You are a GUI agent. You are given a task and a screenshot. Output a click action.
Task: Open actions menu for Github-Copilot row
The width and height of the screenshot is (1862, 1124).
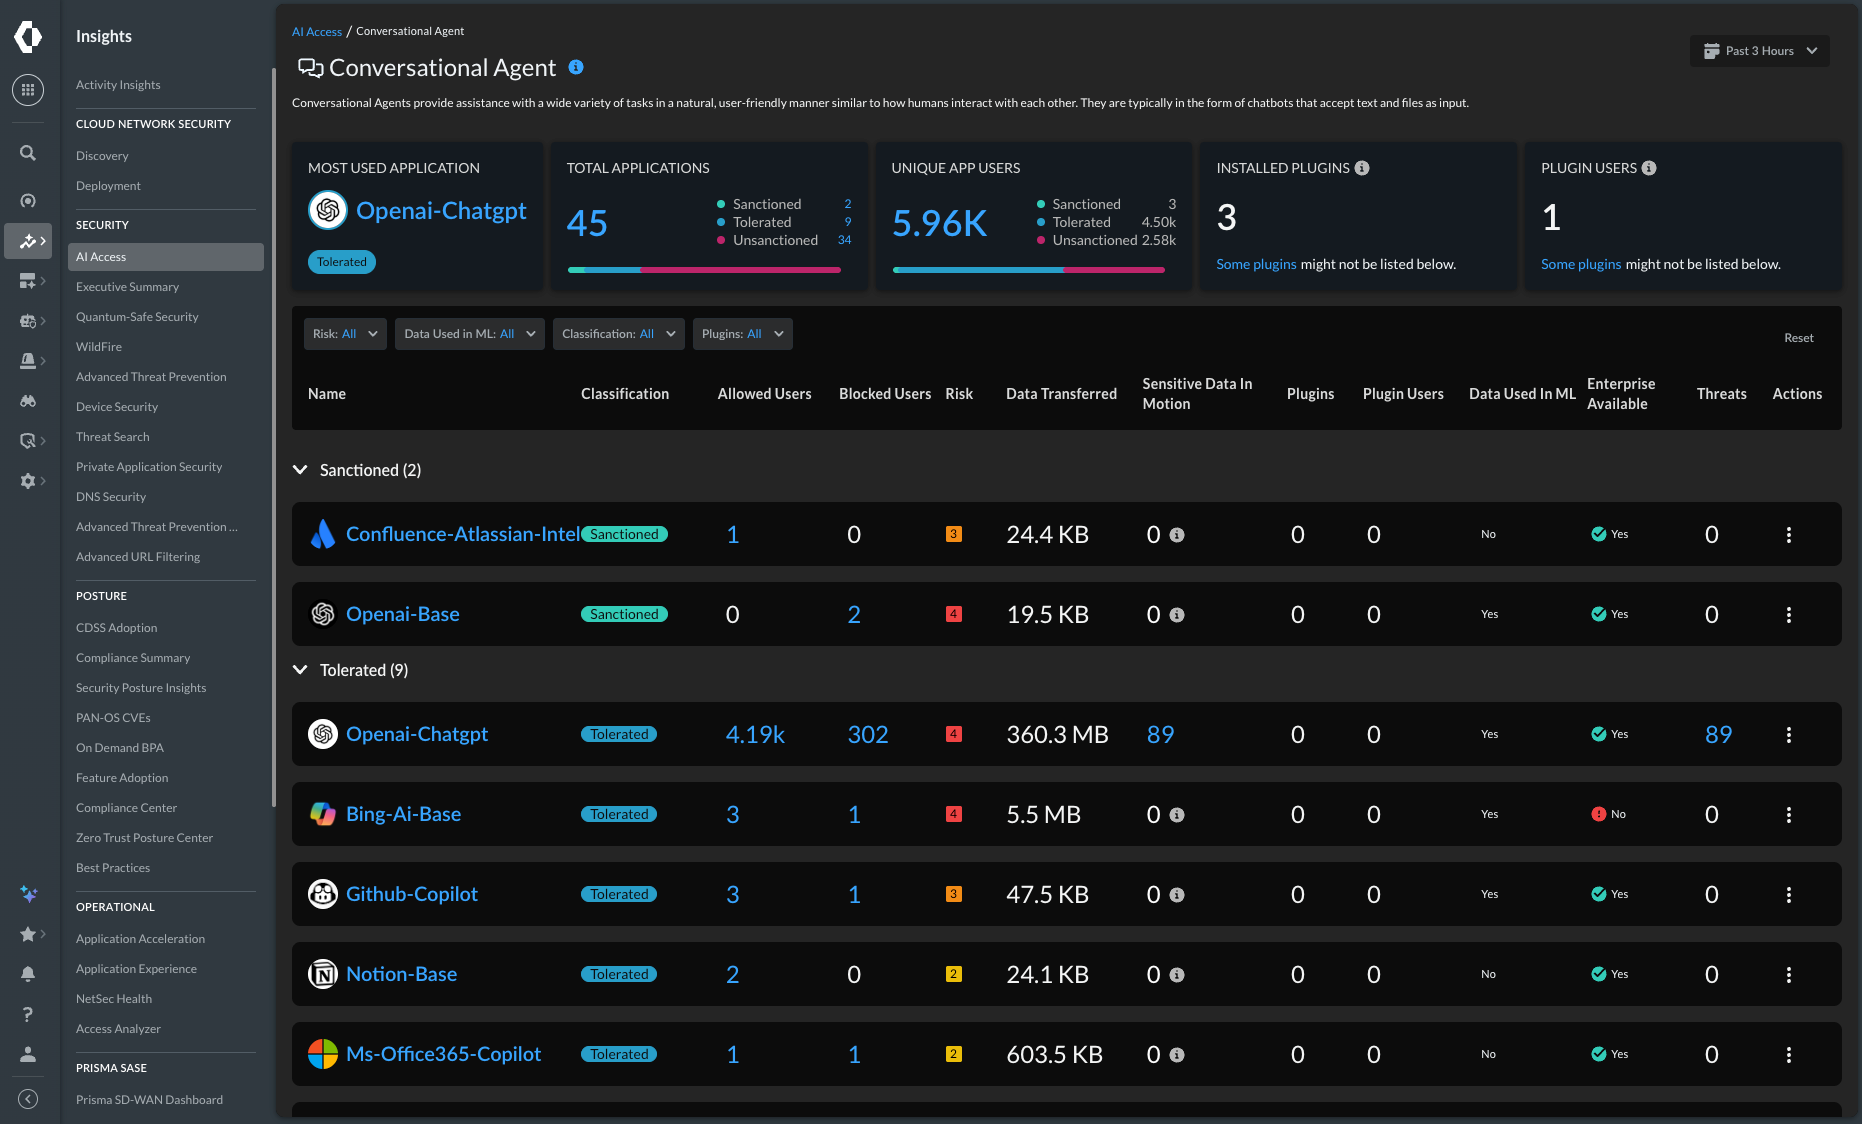tap(1789, 894)
